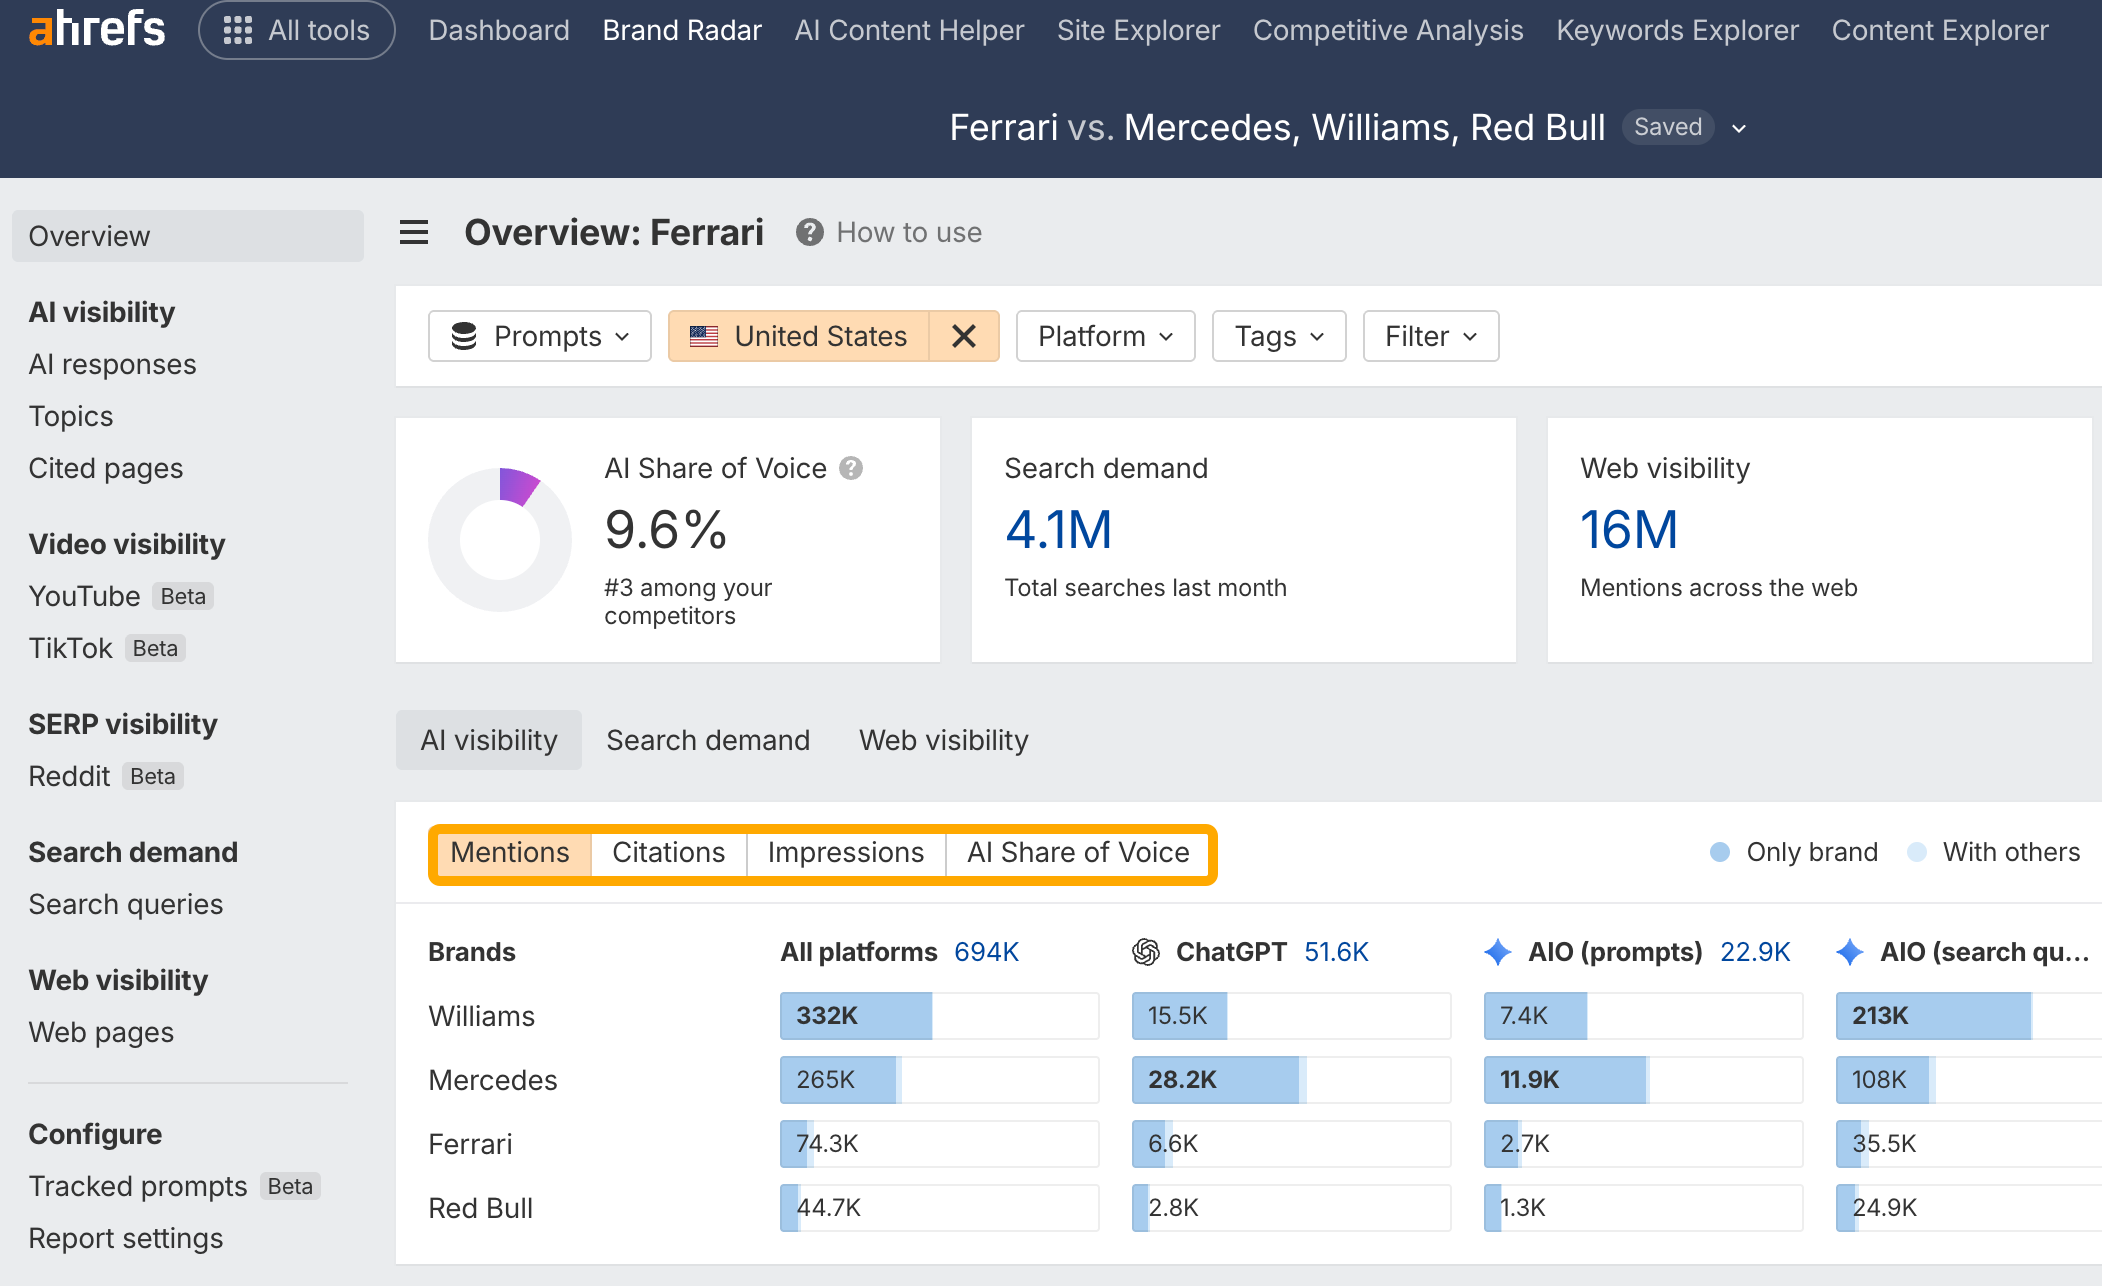Open Web pages in the sidebar

[x=101, y=1032]
